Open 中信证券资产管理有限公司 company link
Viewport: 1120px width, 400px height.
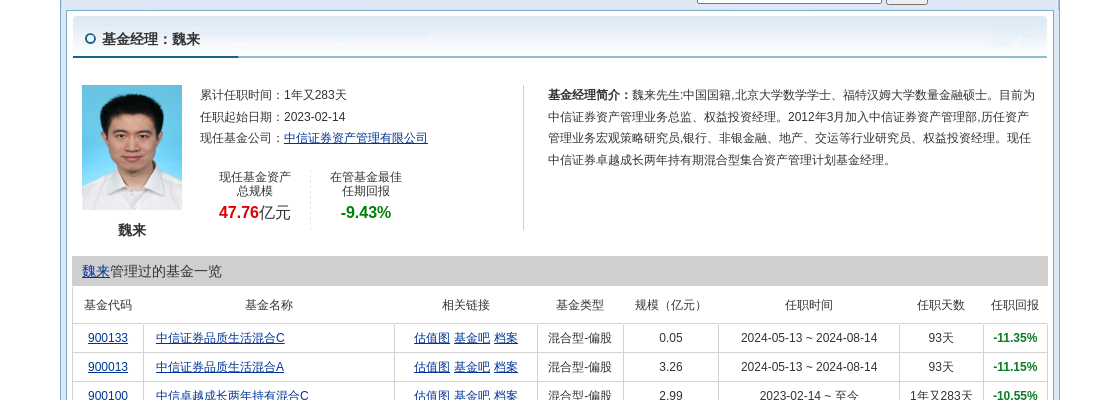click(355, 138)
